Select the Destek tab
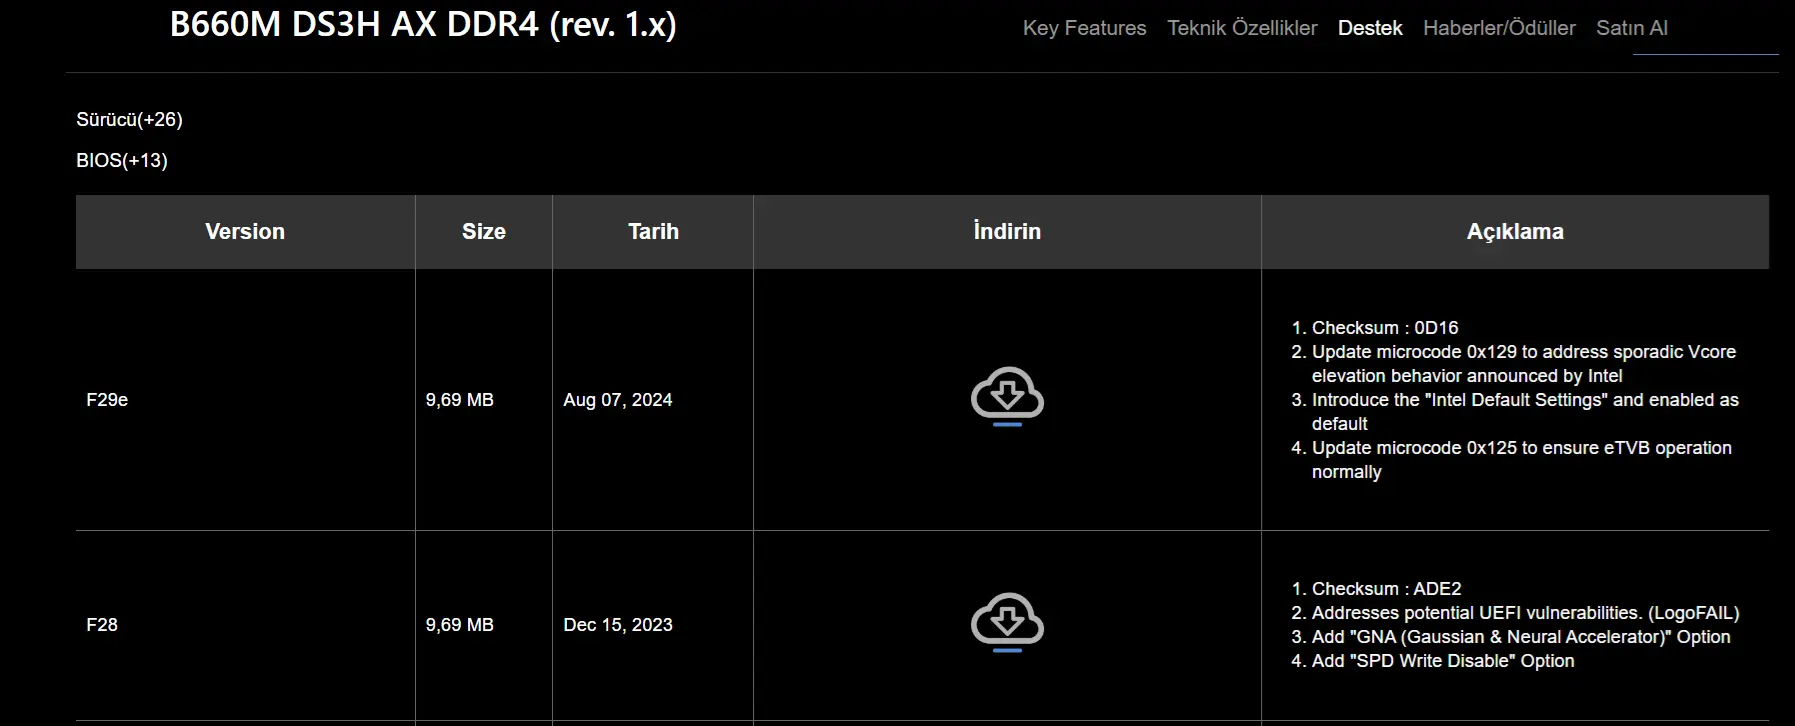 pos(1370,28)
